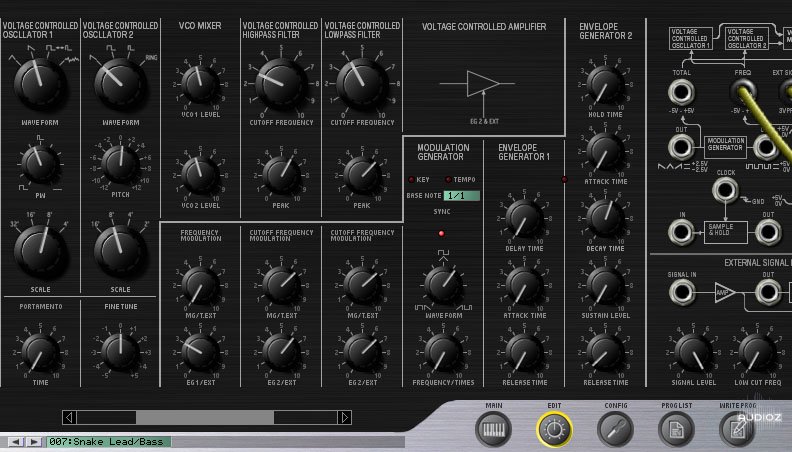Click Envelope Generator 2 ATTACK TIME knob
Image resolution: width=792 pixels, height=452 pixels.
[605, 152]
